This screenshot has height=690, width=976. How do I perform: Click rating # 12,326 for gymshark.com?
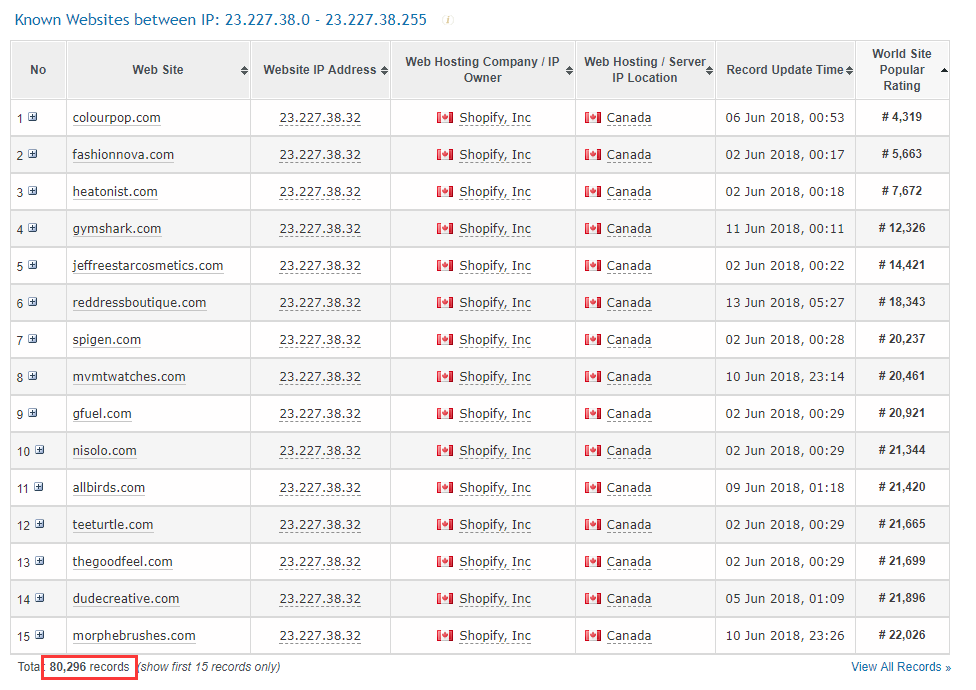[902, 228]
